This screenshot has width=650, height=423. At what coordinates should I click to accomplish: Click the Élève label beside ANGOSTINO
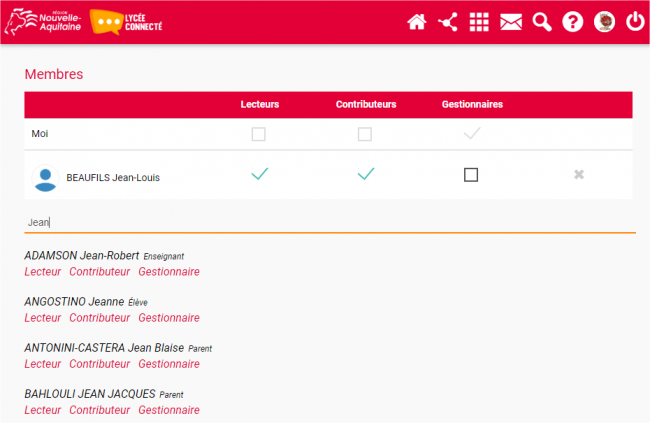[x=138, y=303]
